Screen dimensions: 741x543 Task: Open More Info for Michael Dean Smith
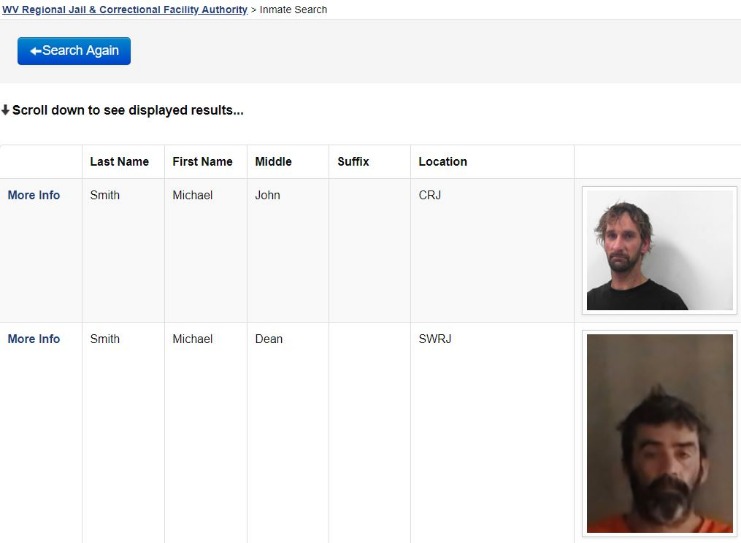34,339
